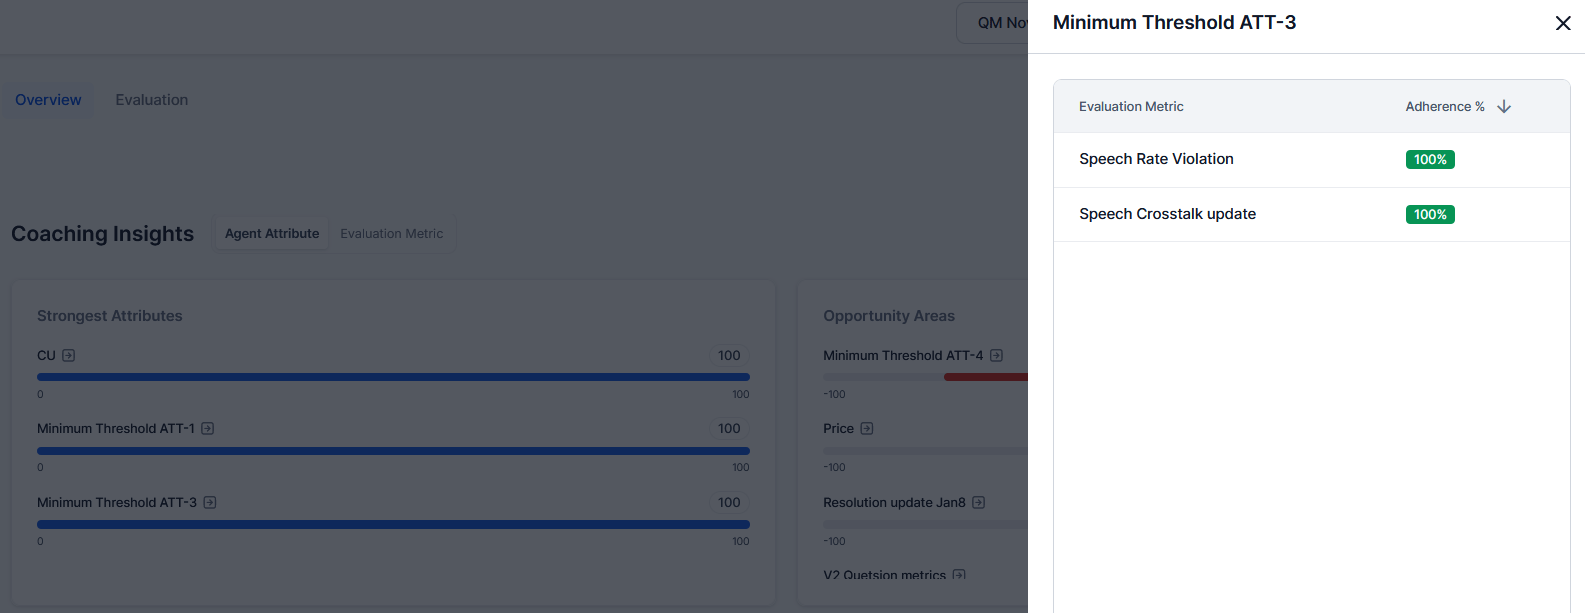The image size is (1585, 613).
Task: Click the Minimum Threshold ATT-3 progress bar
Action: (x=393, y=524)
